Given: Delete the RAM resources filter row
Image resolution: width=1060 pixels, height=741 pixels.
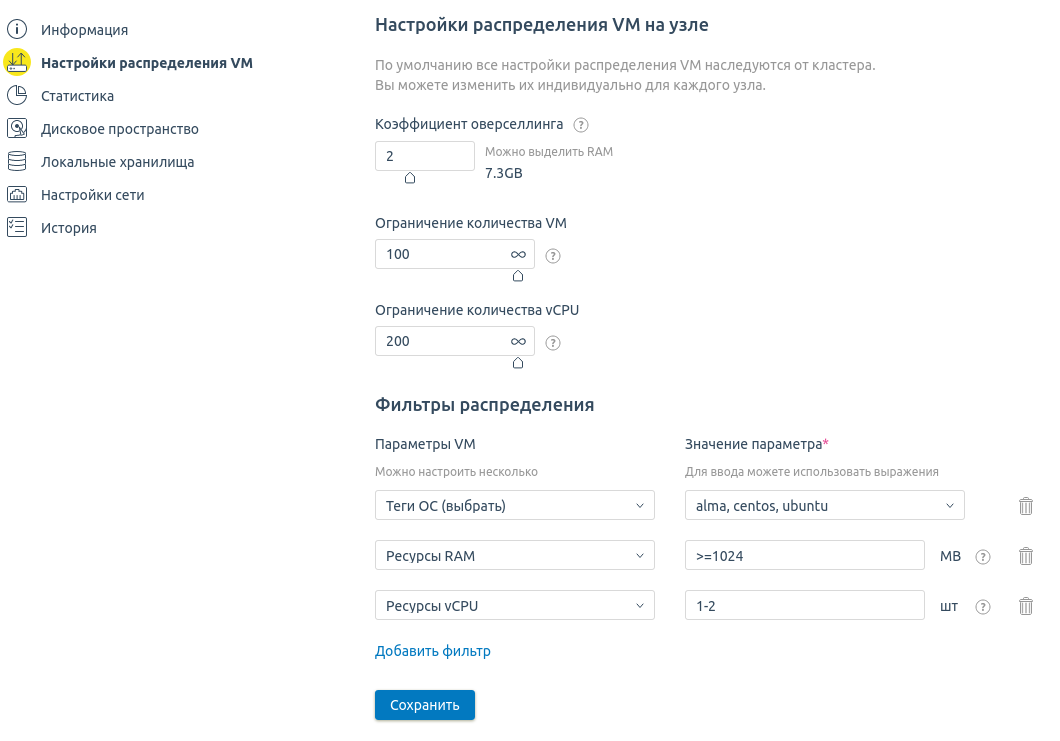Looking at the screenshot, I should pyautogui.click(x=1025, y=556).
